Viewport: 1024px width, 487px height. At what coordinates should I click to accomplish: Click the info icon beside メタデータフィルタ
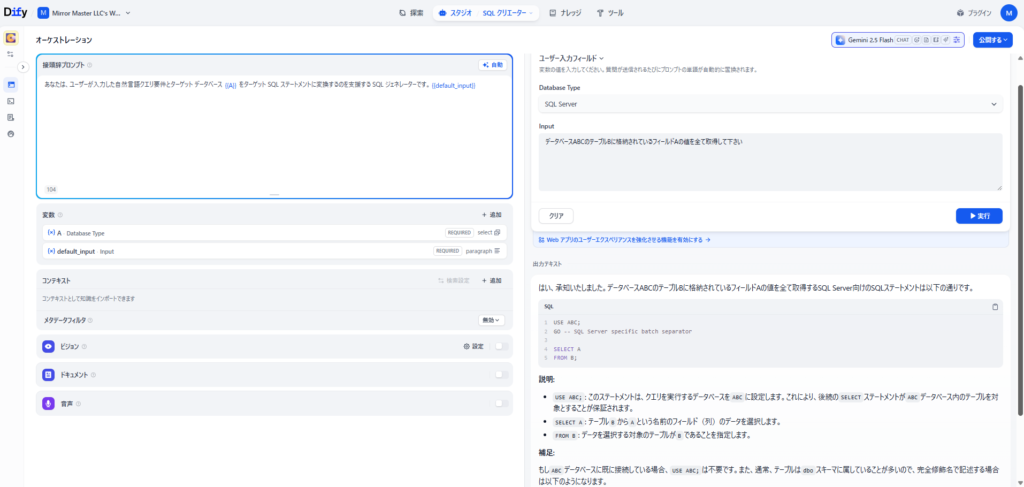click(x=89, y=321)
